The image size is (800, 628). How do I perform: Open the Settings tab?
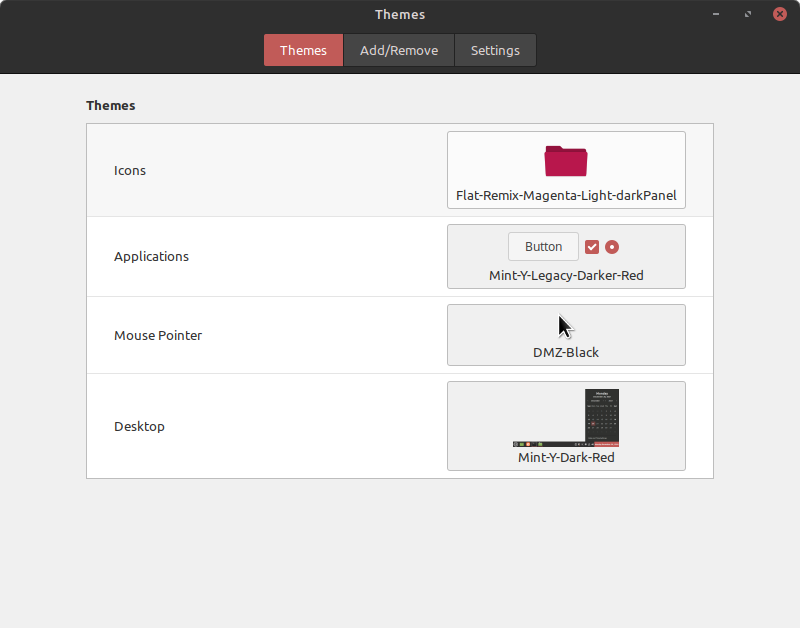495,50
